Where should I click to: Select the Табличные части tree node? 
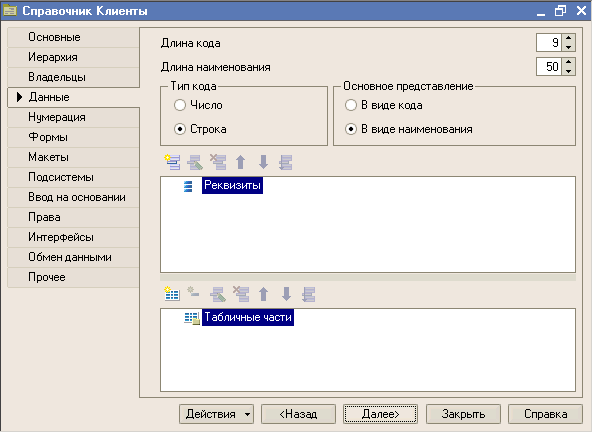(248, 317)
